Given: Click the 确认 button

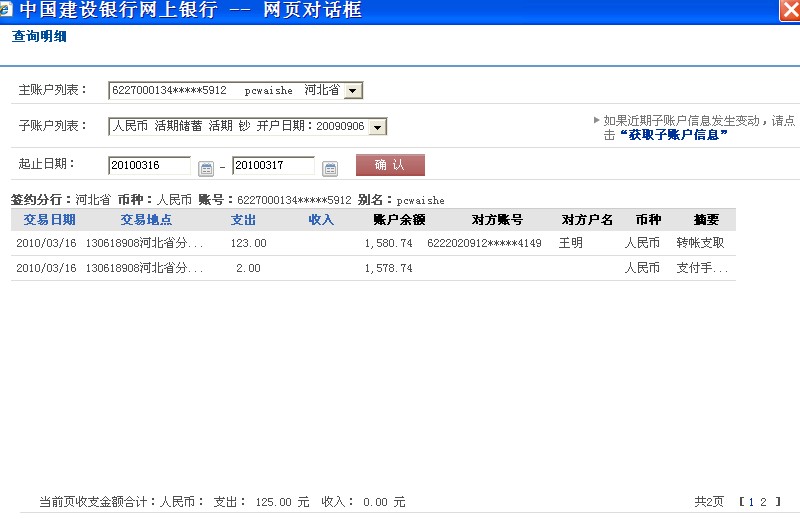Looking at the screenshot, I should (390, 165).
